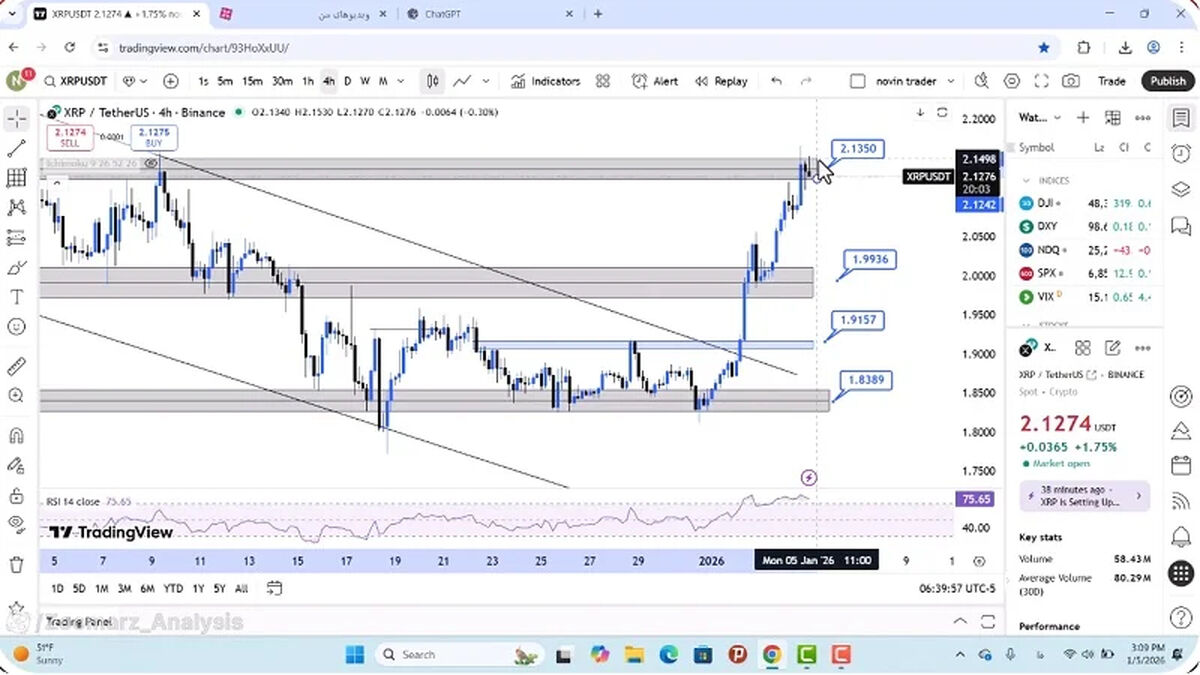Open Indicators dialog
The height and width of the screenshot is (675, 1200).
(x=545, y=81)
